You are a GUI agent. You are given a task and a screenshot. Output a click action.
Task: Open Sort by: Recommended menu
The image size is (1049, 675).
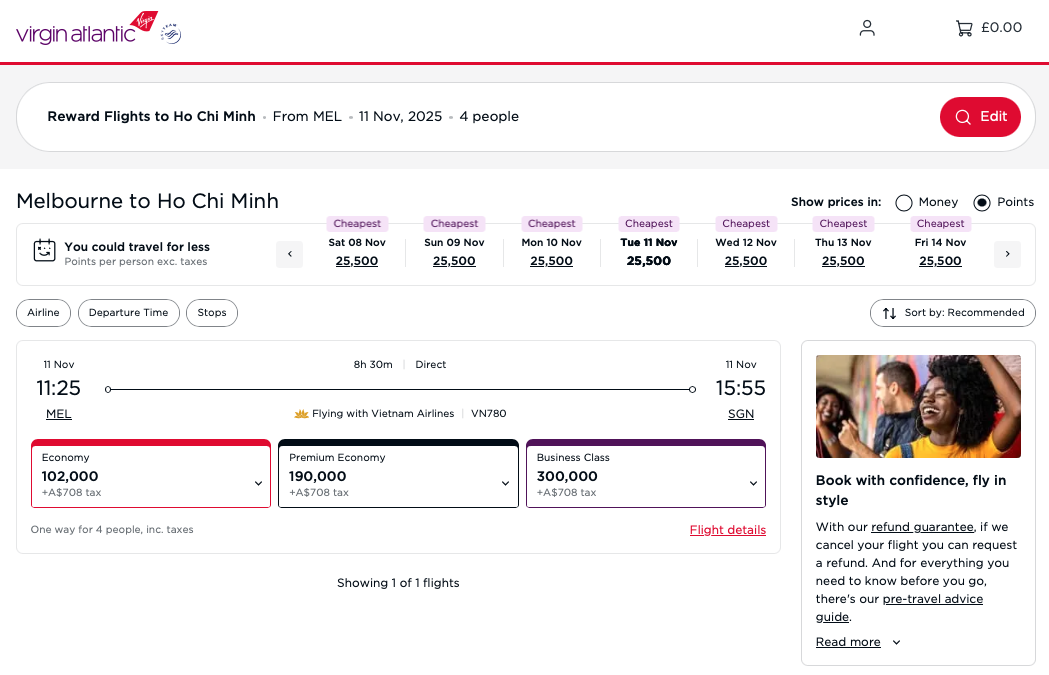coord(953,313)
